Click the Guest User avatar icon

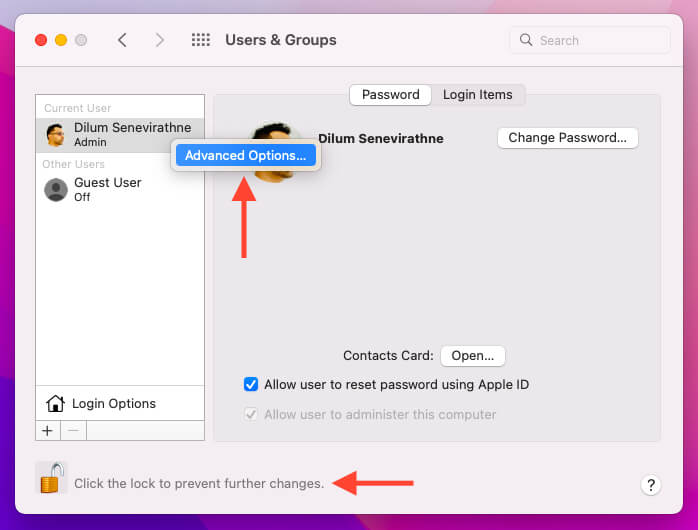point(56,190)
